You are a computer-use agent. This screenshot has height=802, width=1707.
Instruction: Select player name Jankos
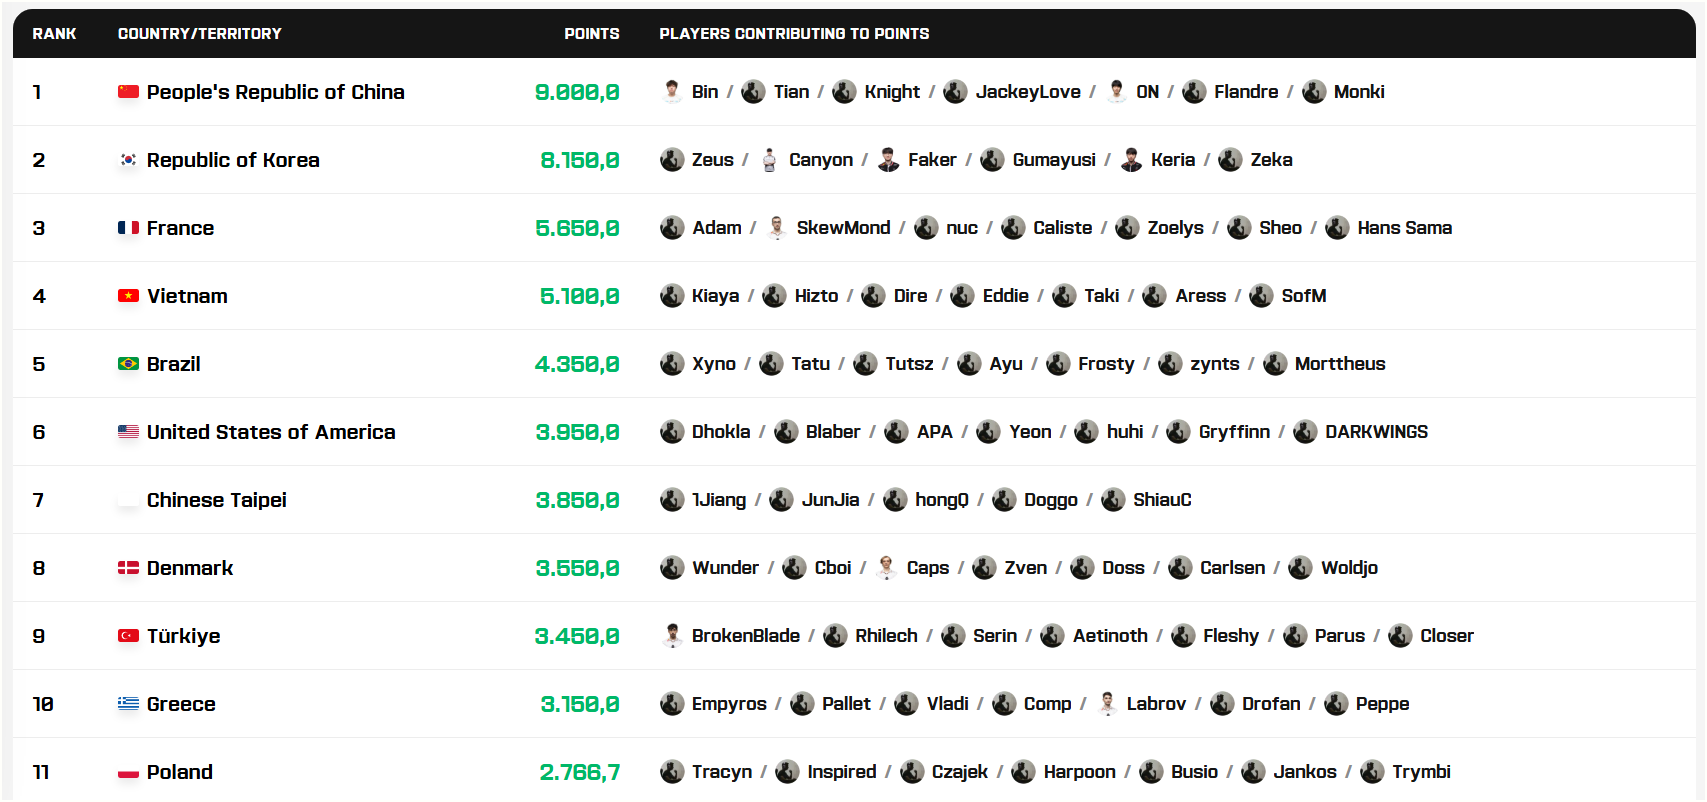click(1305, 772)
